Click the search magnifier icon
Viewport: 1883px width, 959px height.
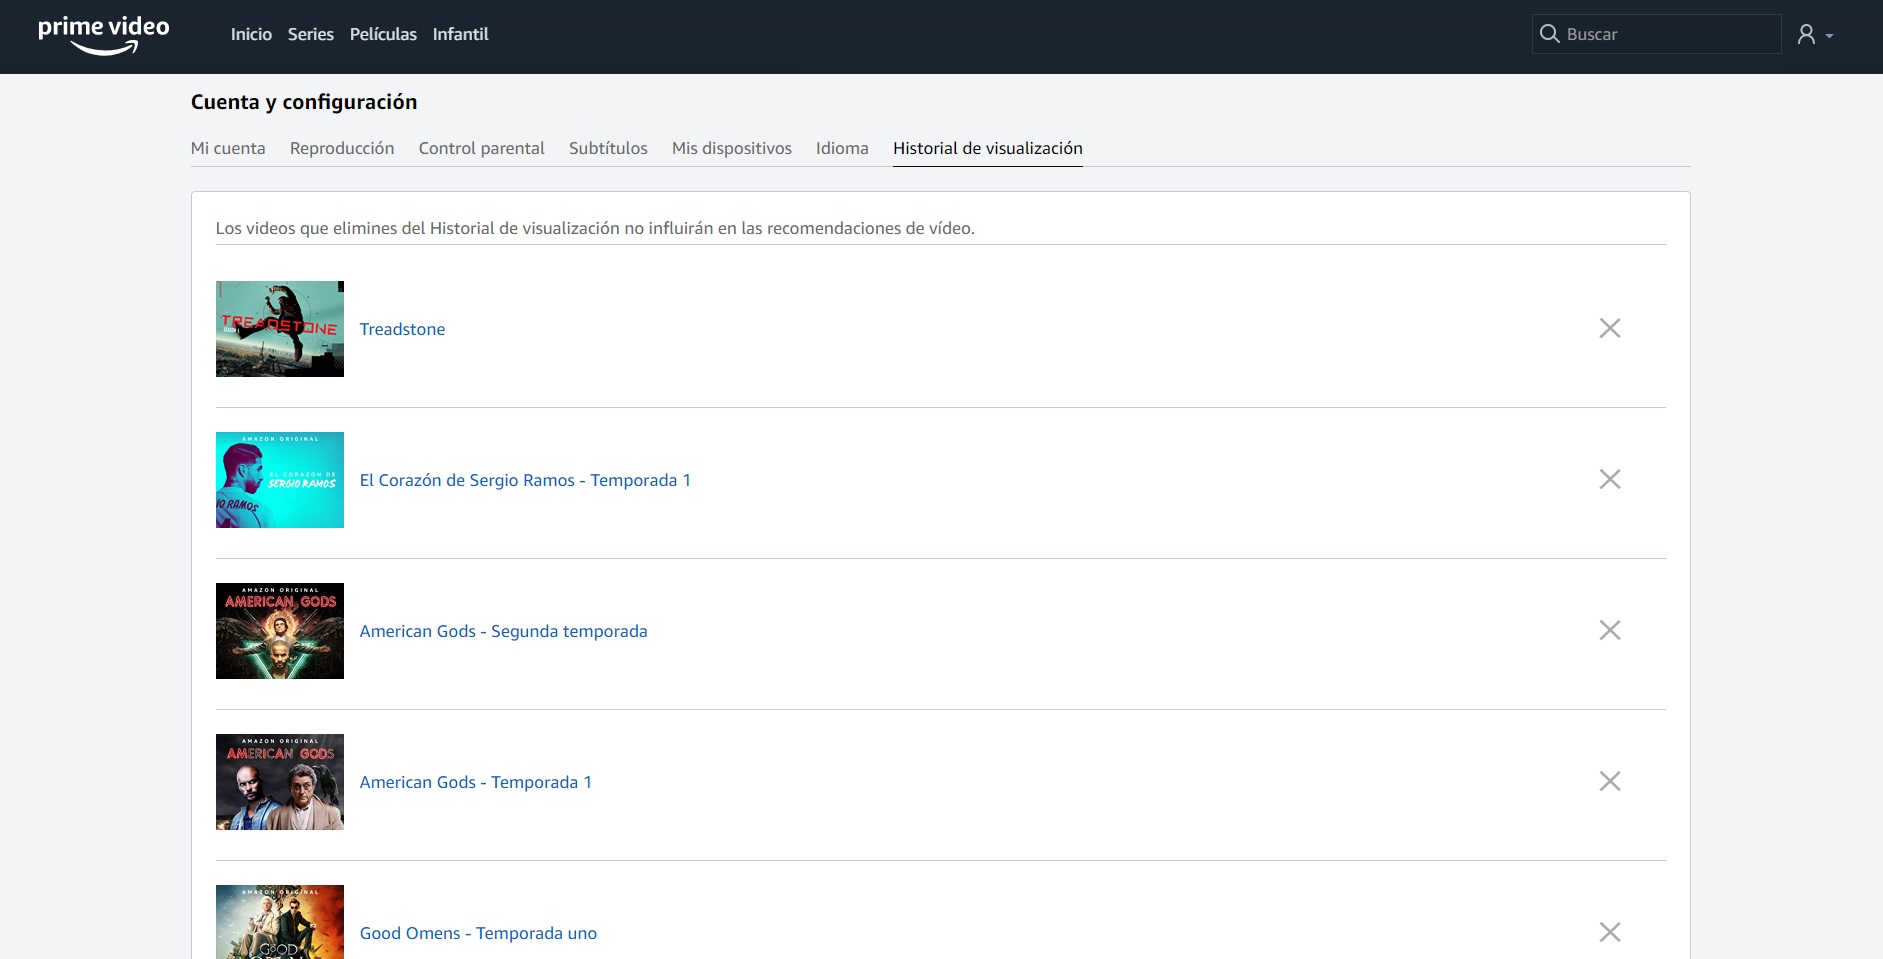pyautogui.click(x=1549, y=34)
